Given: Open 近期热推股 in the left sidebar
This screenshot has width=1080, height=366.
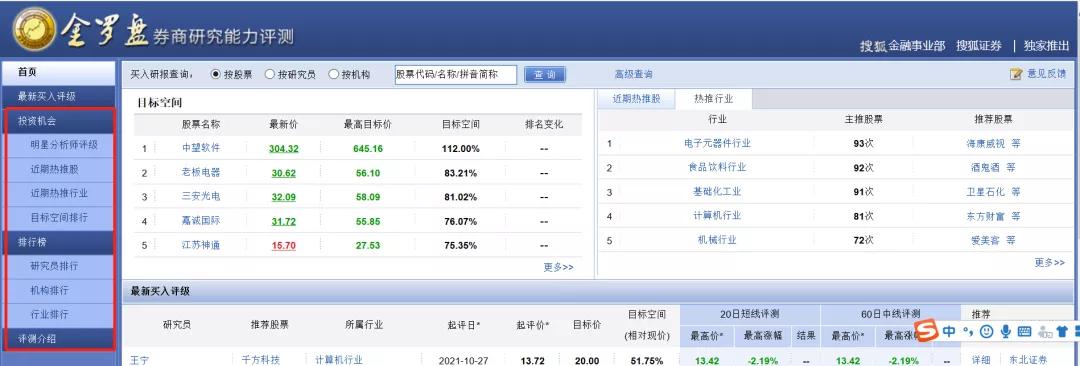Looking at the screenshot, I should click(x=60, y=169).
